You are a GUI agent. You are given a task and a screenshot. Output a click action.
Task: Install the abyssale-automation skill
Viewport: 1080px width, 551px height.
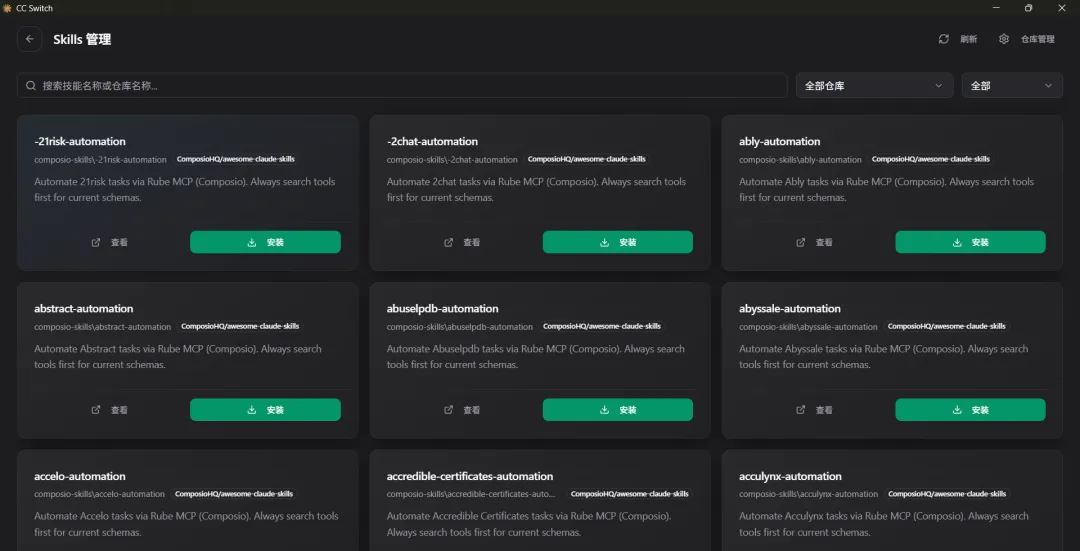pos(970,410)
